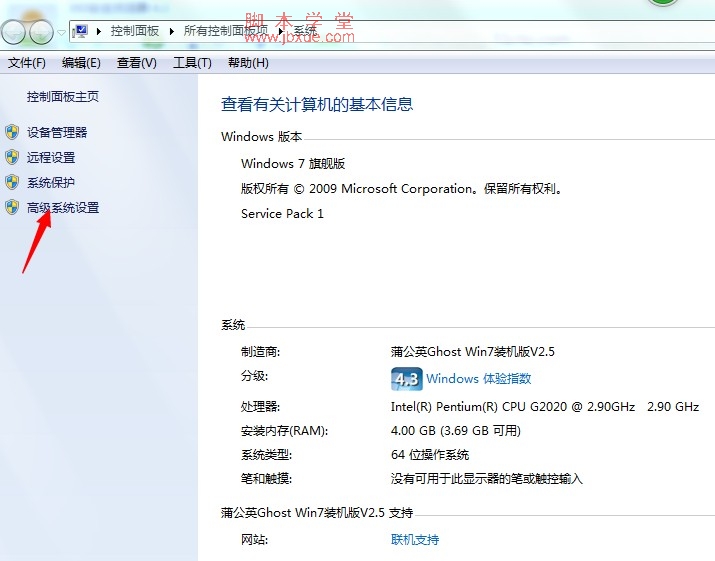Expand the arrow before 控制面板 breadcrumb
Image resolution: width=715 pixels, height=561 pixels.
click(x=98, y=31)
